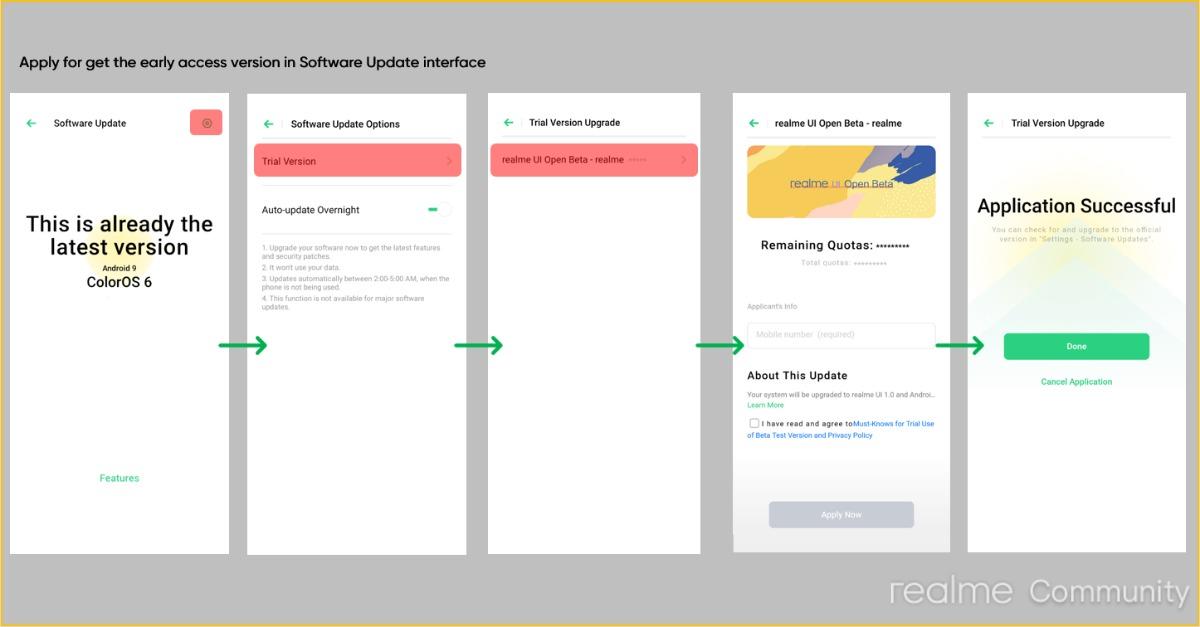Tap the Apply Now button
The image size is (1200, 627).
841,515
